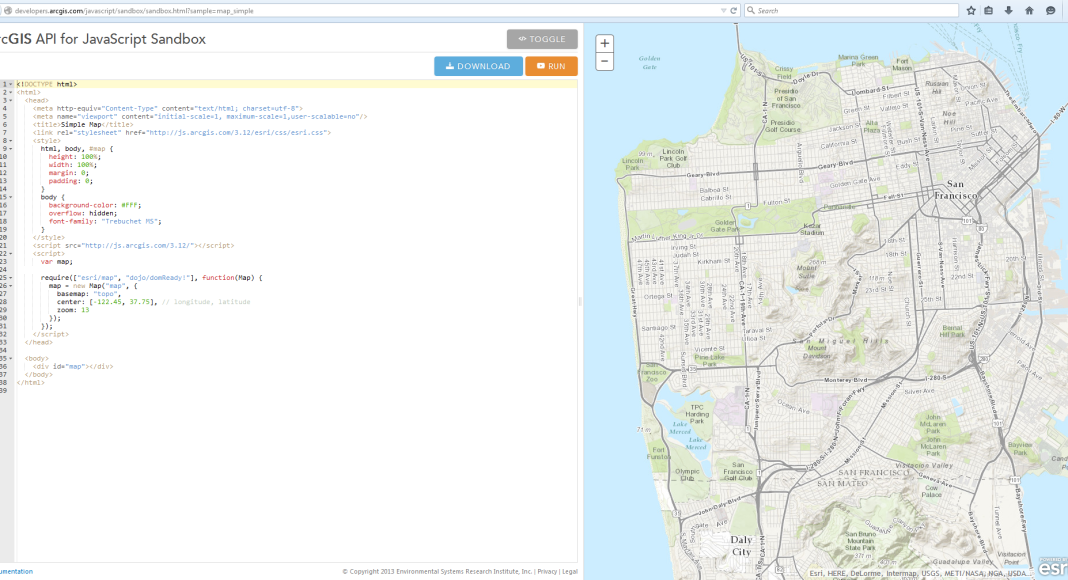Viewport: 1068px width, 580px height.
Task: Open the address bar history dropdown arrow
Action: [x=723, y=11]
